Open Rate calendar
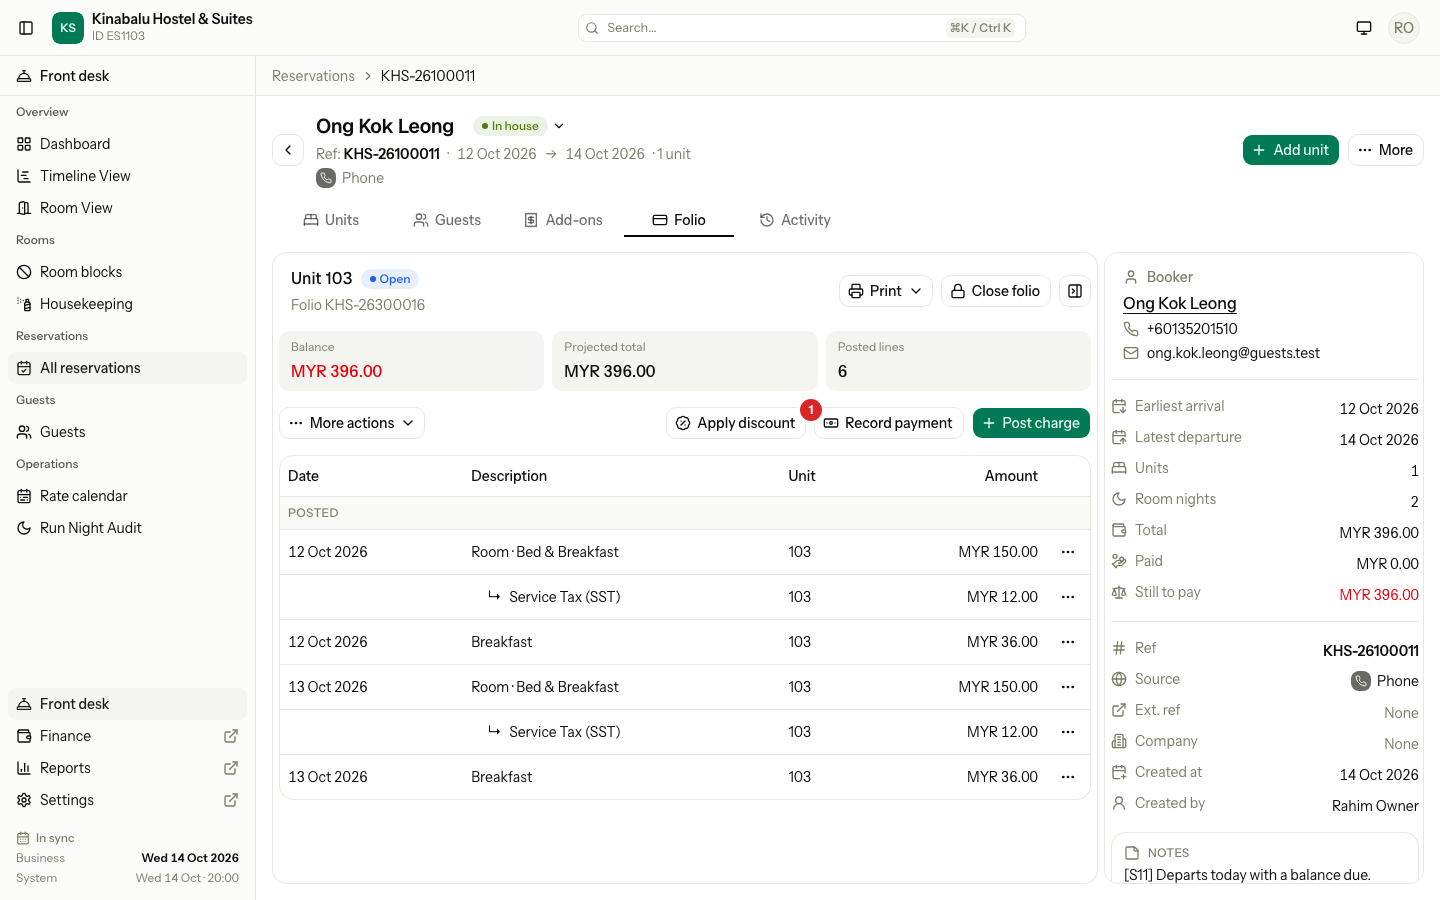 click(x=127, y=496)
